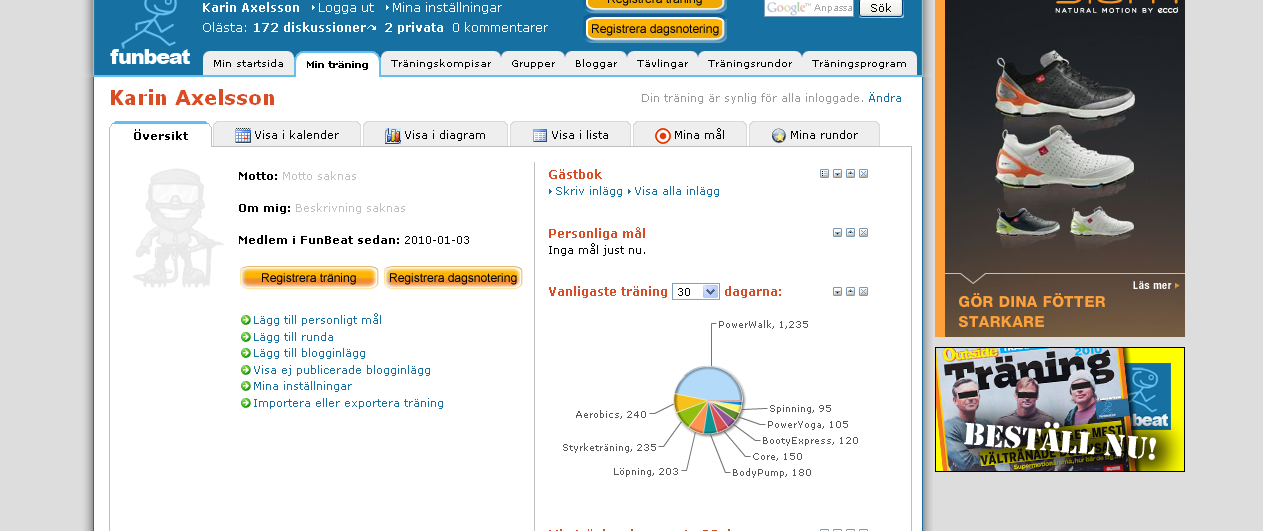Click the Ändra visibility link

(885, 98)
